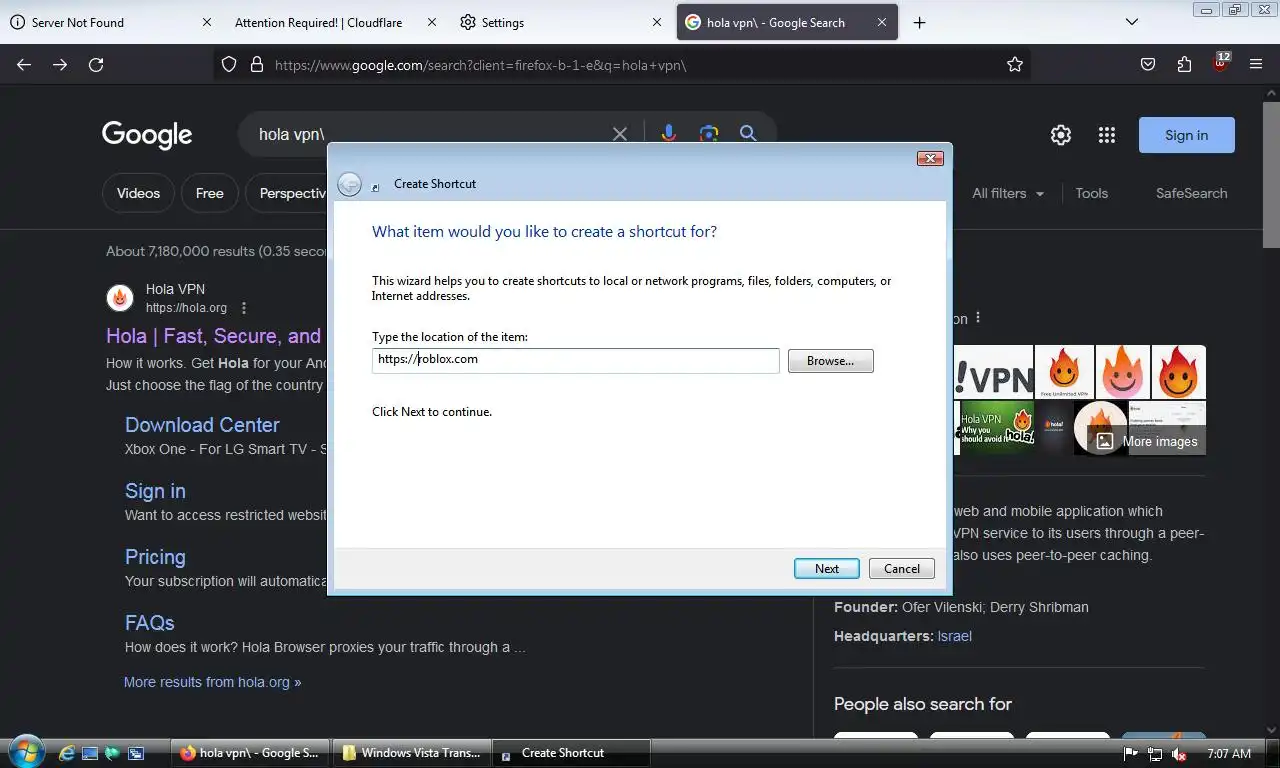Open Google apps grid
This screenshot has width=1280, height=768.
pyautogui.click(x=1106, y=135)
